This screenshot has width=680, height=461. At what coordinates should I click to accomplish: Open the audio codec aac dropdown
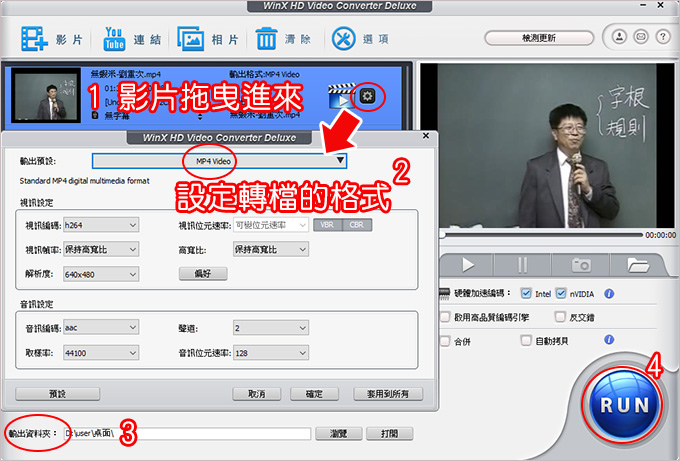point(101,328)
